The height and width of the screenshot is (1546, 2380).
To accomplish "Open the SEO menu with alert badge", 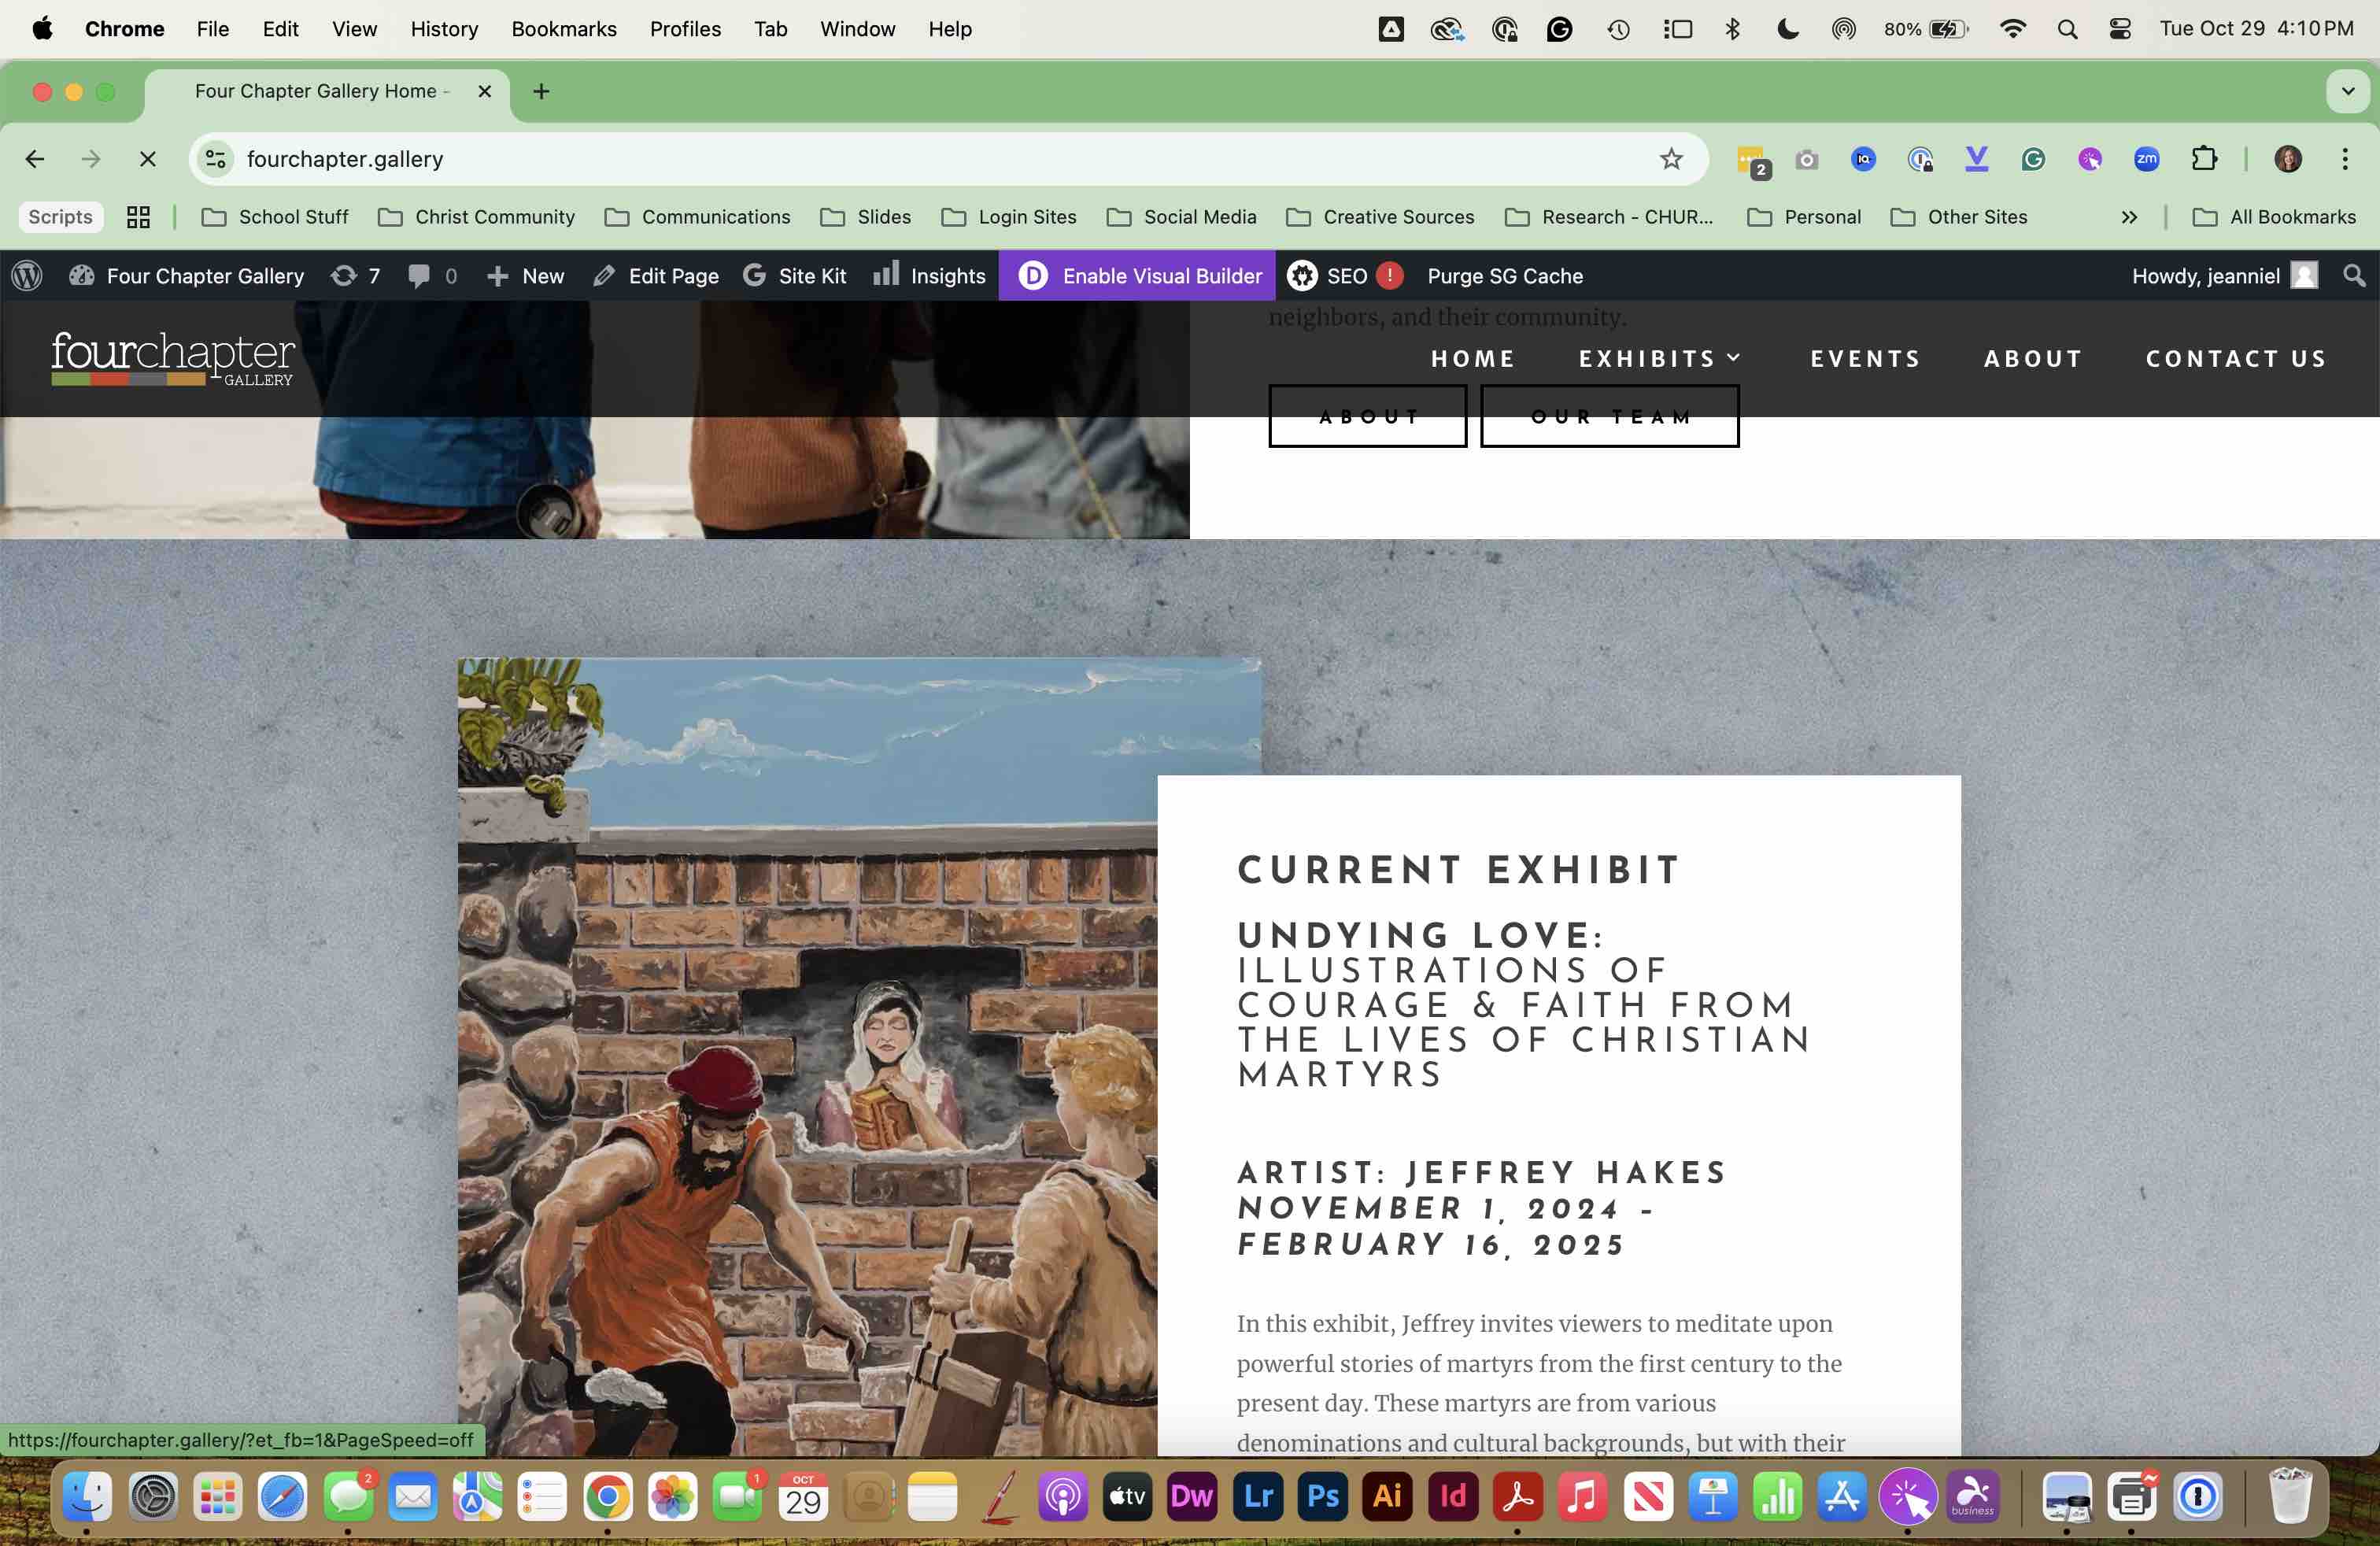I will 1344,275.
